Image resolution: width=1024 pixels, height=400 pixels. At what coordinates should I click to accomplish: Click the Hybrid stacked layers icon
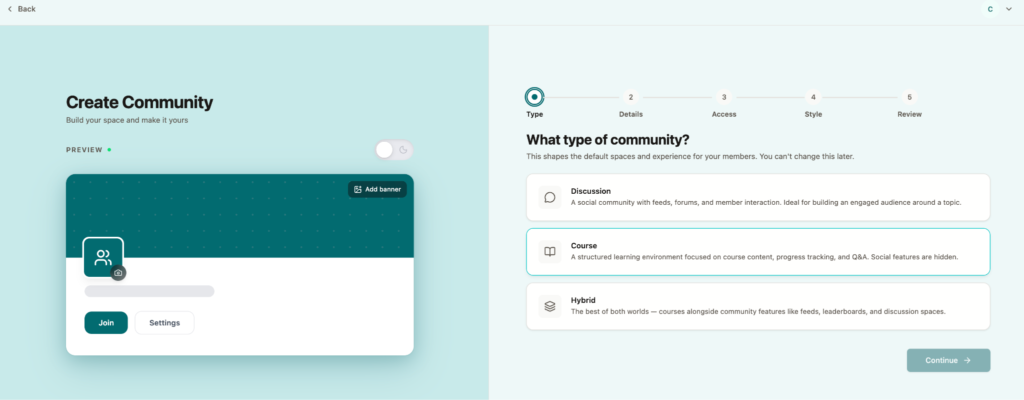point(549,306)
